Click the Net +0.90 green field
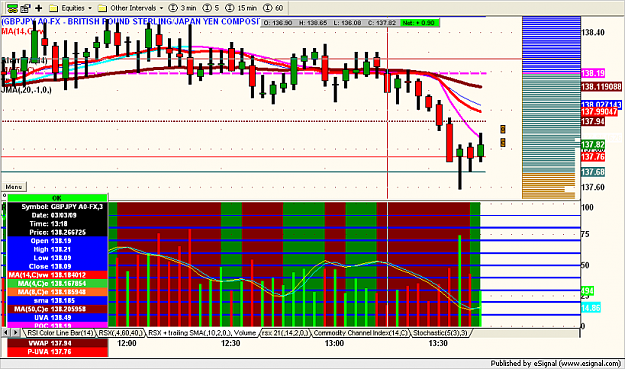 [419, 23]
